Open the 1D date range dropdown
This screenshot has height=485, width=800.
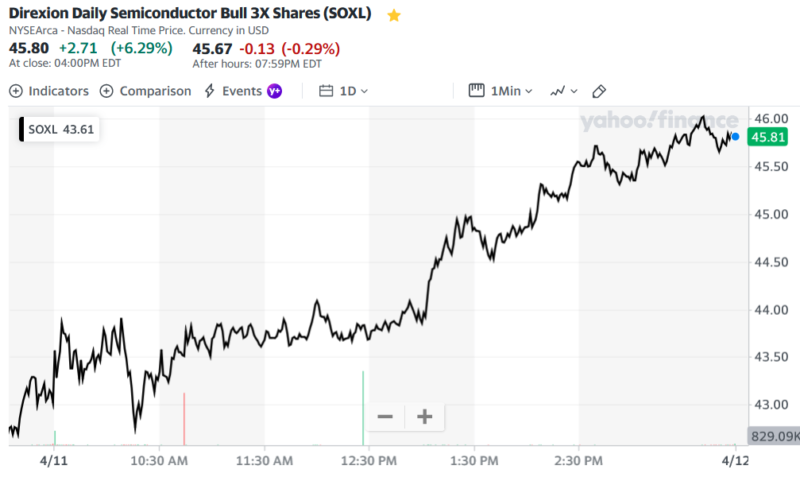[353, 91]
